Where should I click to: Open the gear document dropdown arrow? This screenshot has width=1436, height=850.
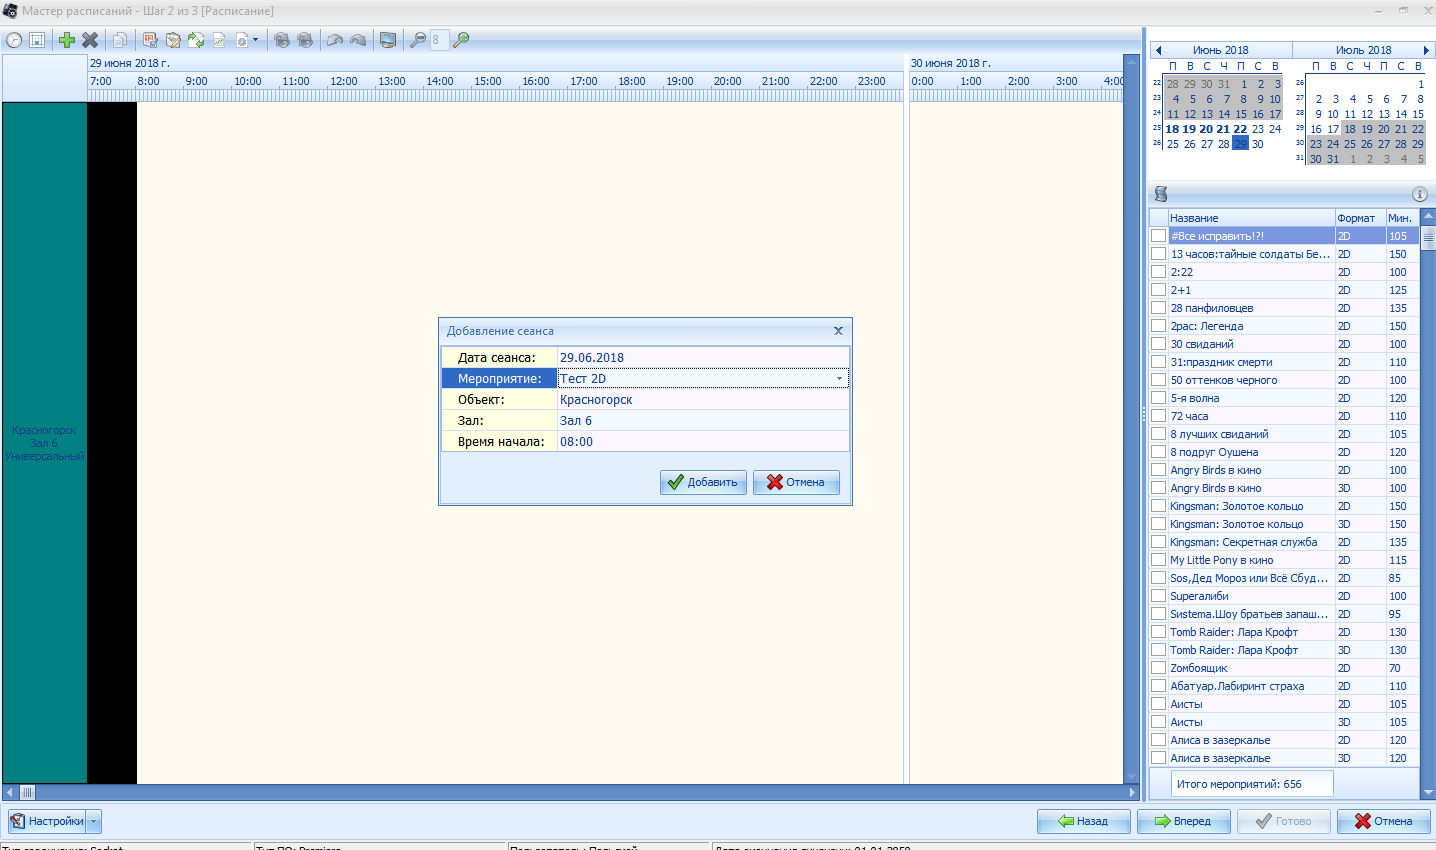coord(255,40)
